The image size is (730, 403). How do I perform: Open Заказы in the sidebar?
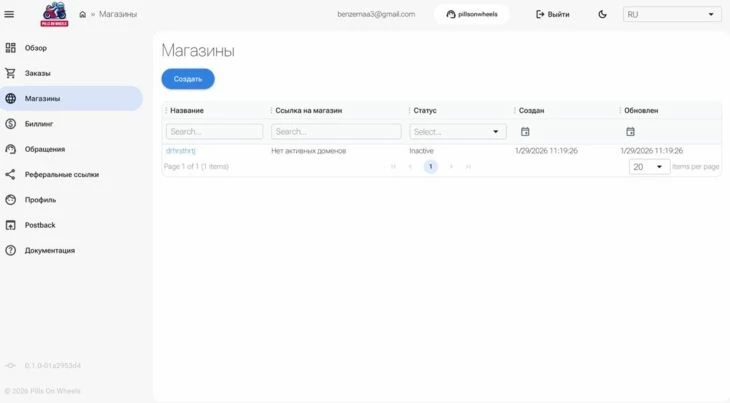click(37, 73)
